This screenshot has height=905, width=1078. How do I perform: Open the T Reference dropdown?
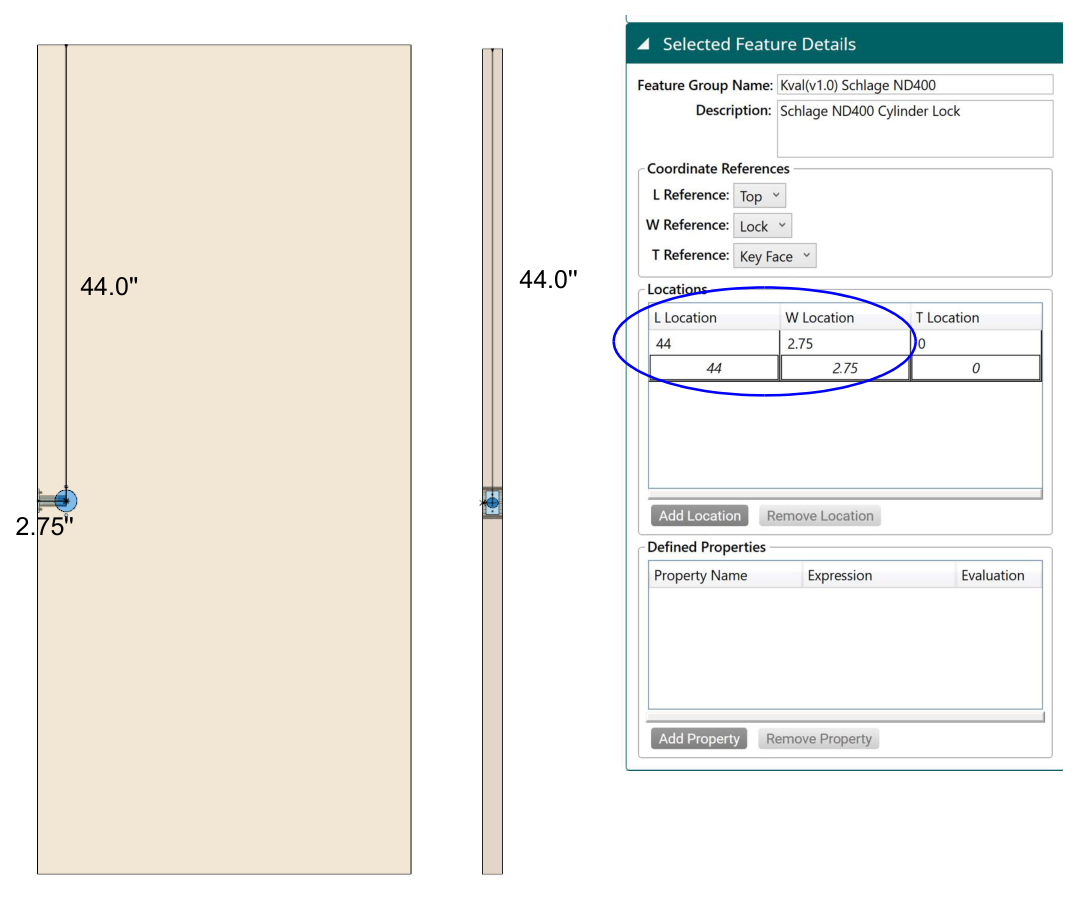[775, 257]
